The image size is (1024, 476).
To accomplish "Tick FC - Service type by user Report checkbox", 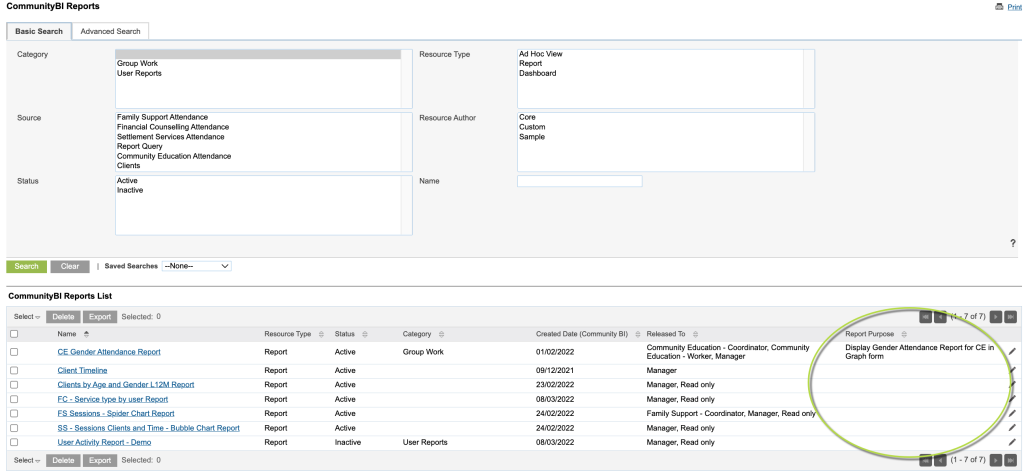I will point(14,399).
